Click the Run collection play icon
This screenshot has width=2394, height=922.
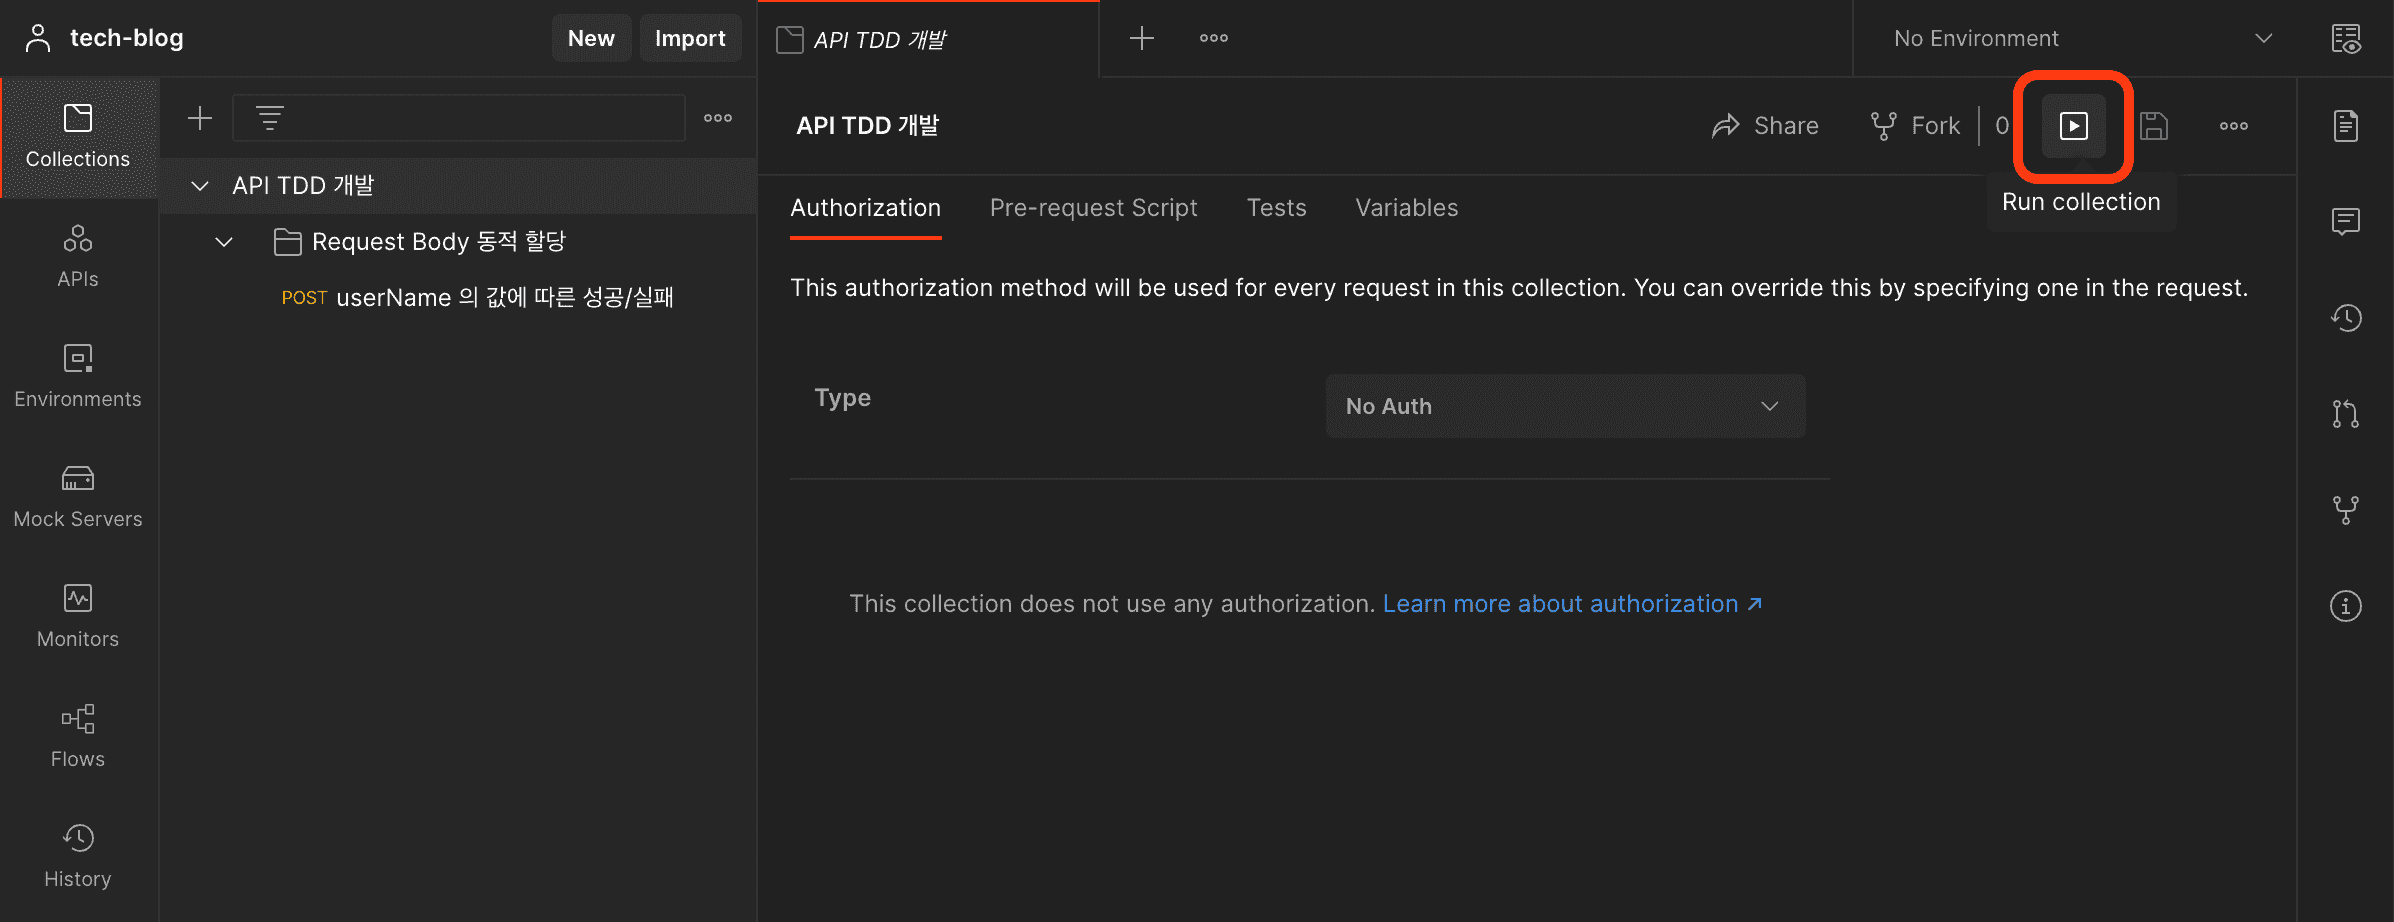pyautogui.click(x=2073, y=126)
